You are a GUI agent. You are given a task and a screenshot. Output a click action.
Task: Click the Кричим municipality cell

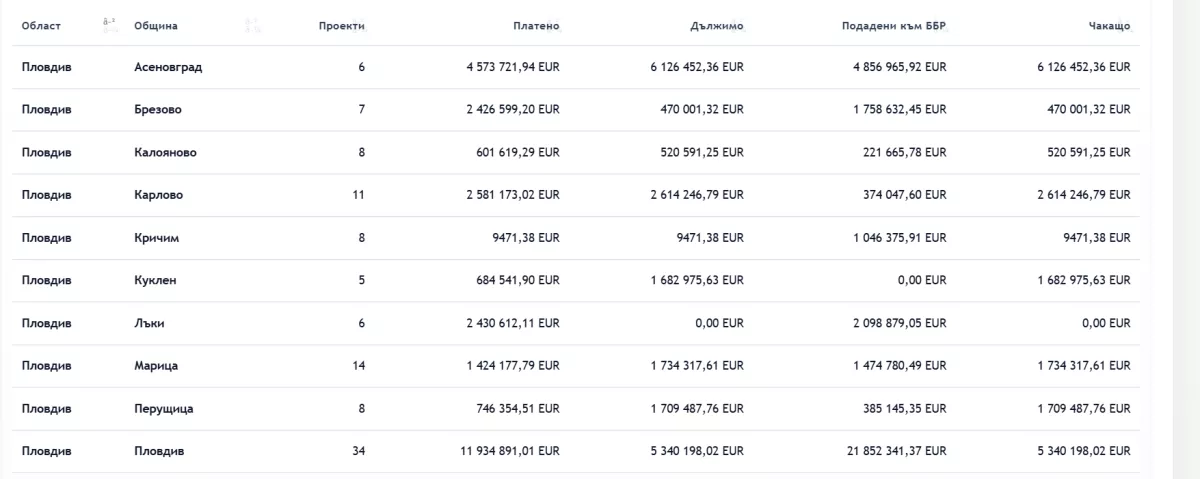click(156, 238)
